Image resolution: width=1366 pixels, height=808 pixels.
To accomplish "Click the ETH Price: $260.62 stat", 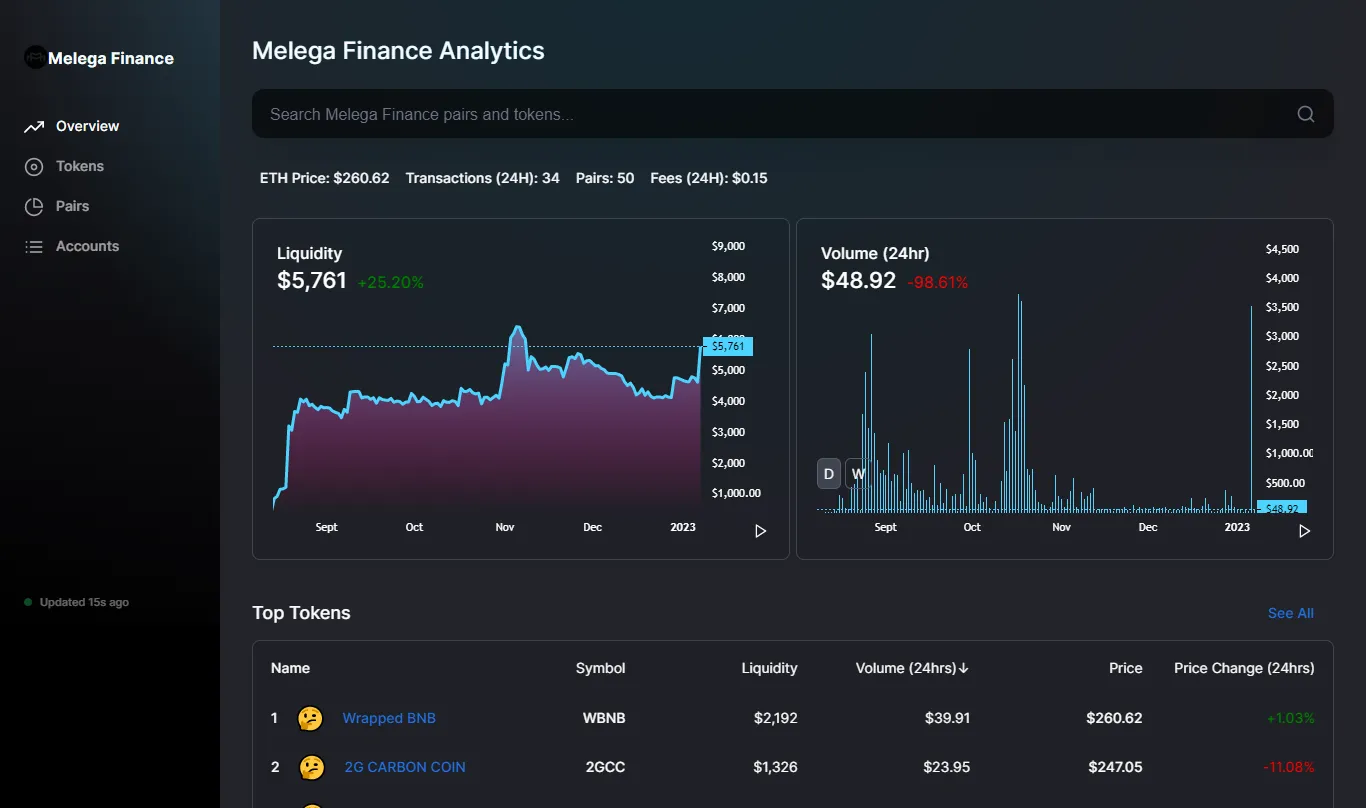I will (325, 178).
